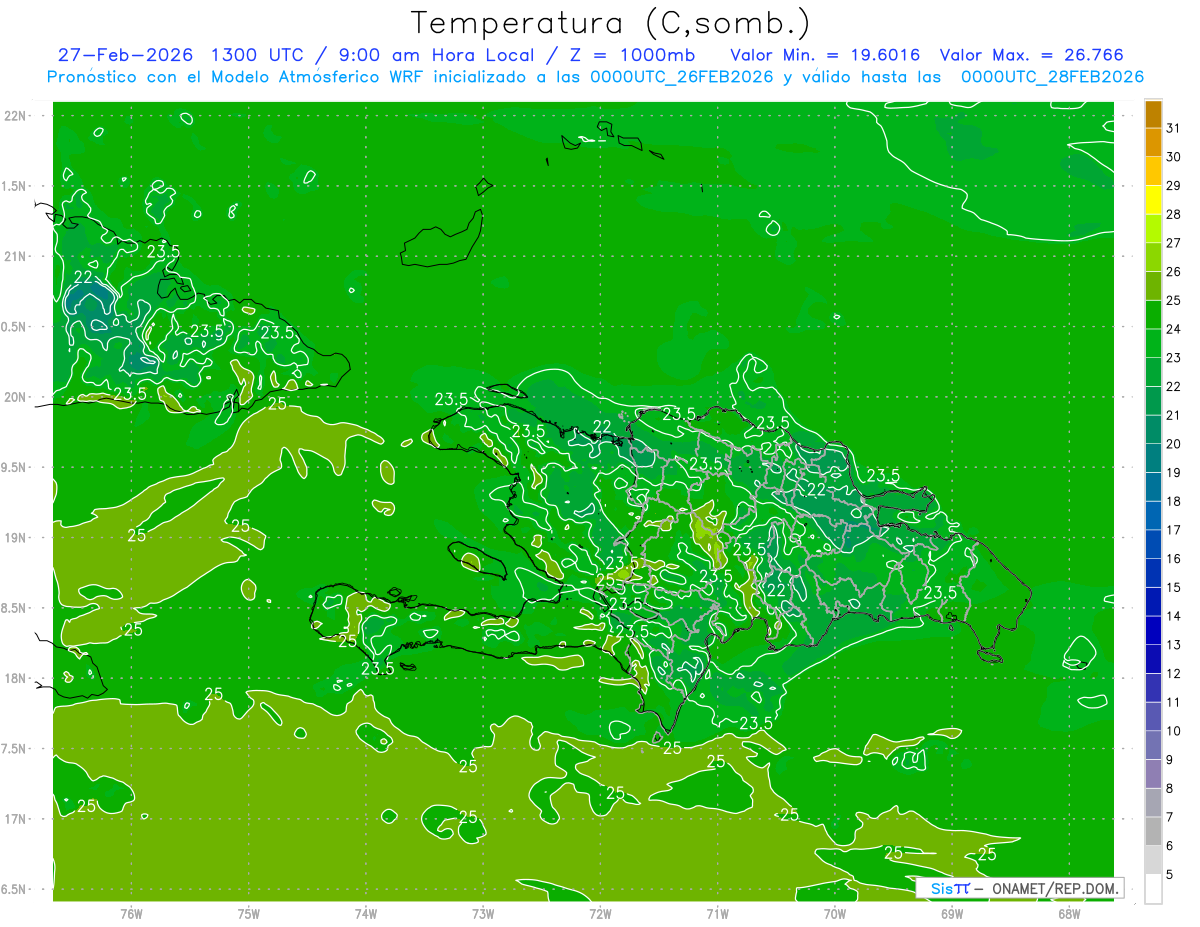Click the '17N' latitude axis label

click(x=17, y=818)
